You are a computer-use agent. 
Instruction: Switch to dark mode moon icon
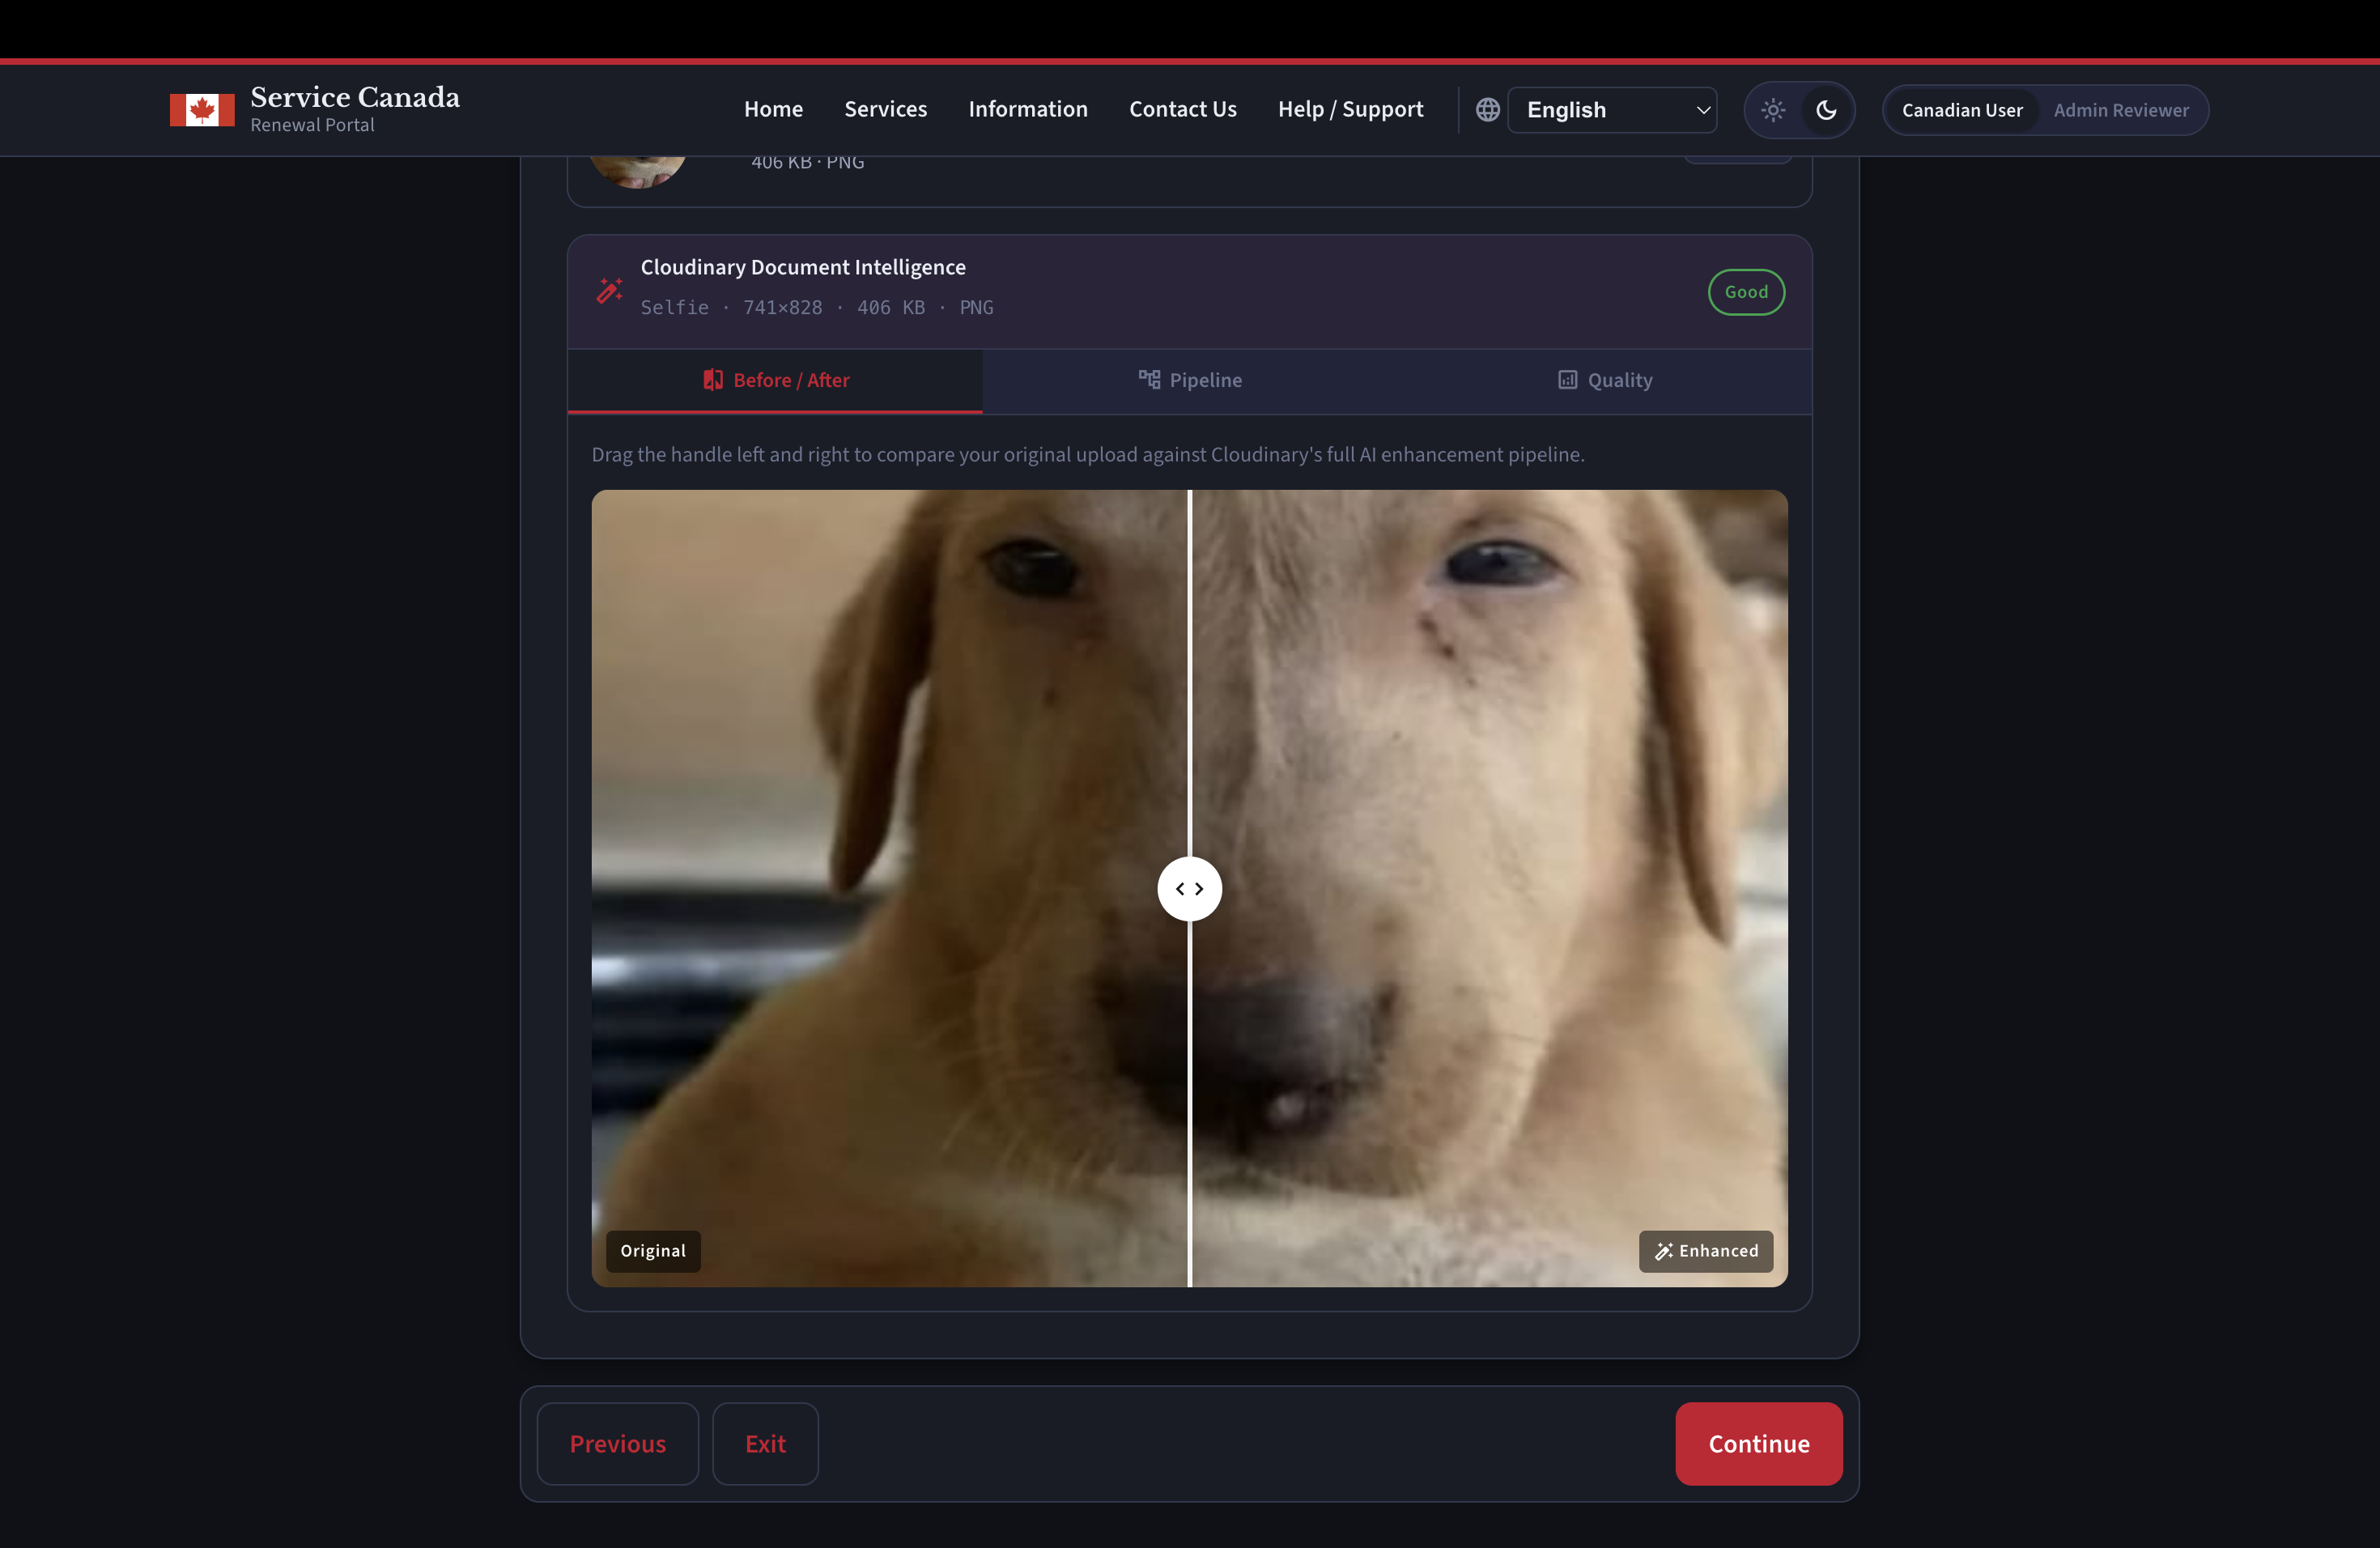pos(1826,110)
